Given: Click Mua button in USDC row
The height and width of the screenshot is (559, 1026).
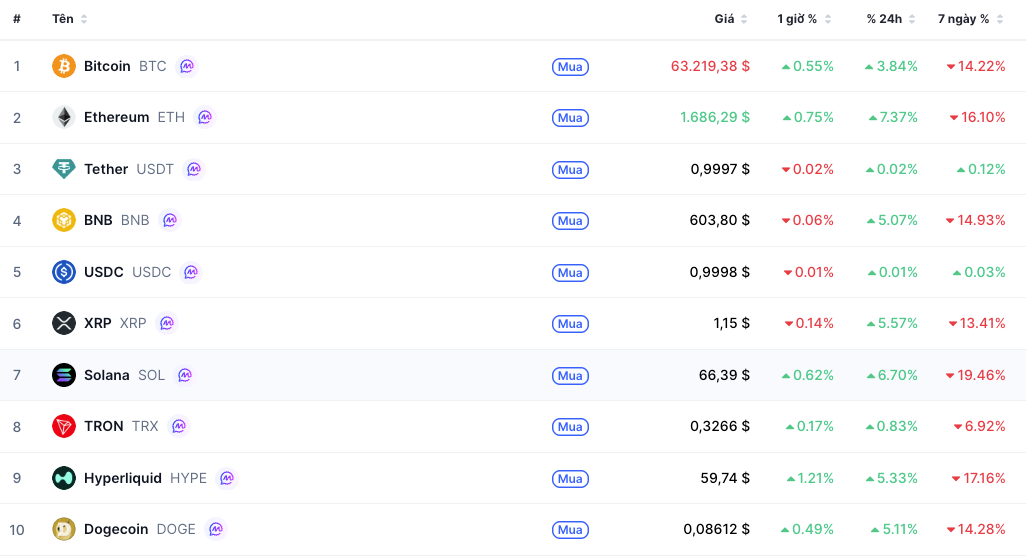Looking at the screenshot, I should point(570,272).
